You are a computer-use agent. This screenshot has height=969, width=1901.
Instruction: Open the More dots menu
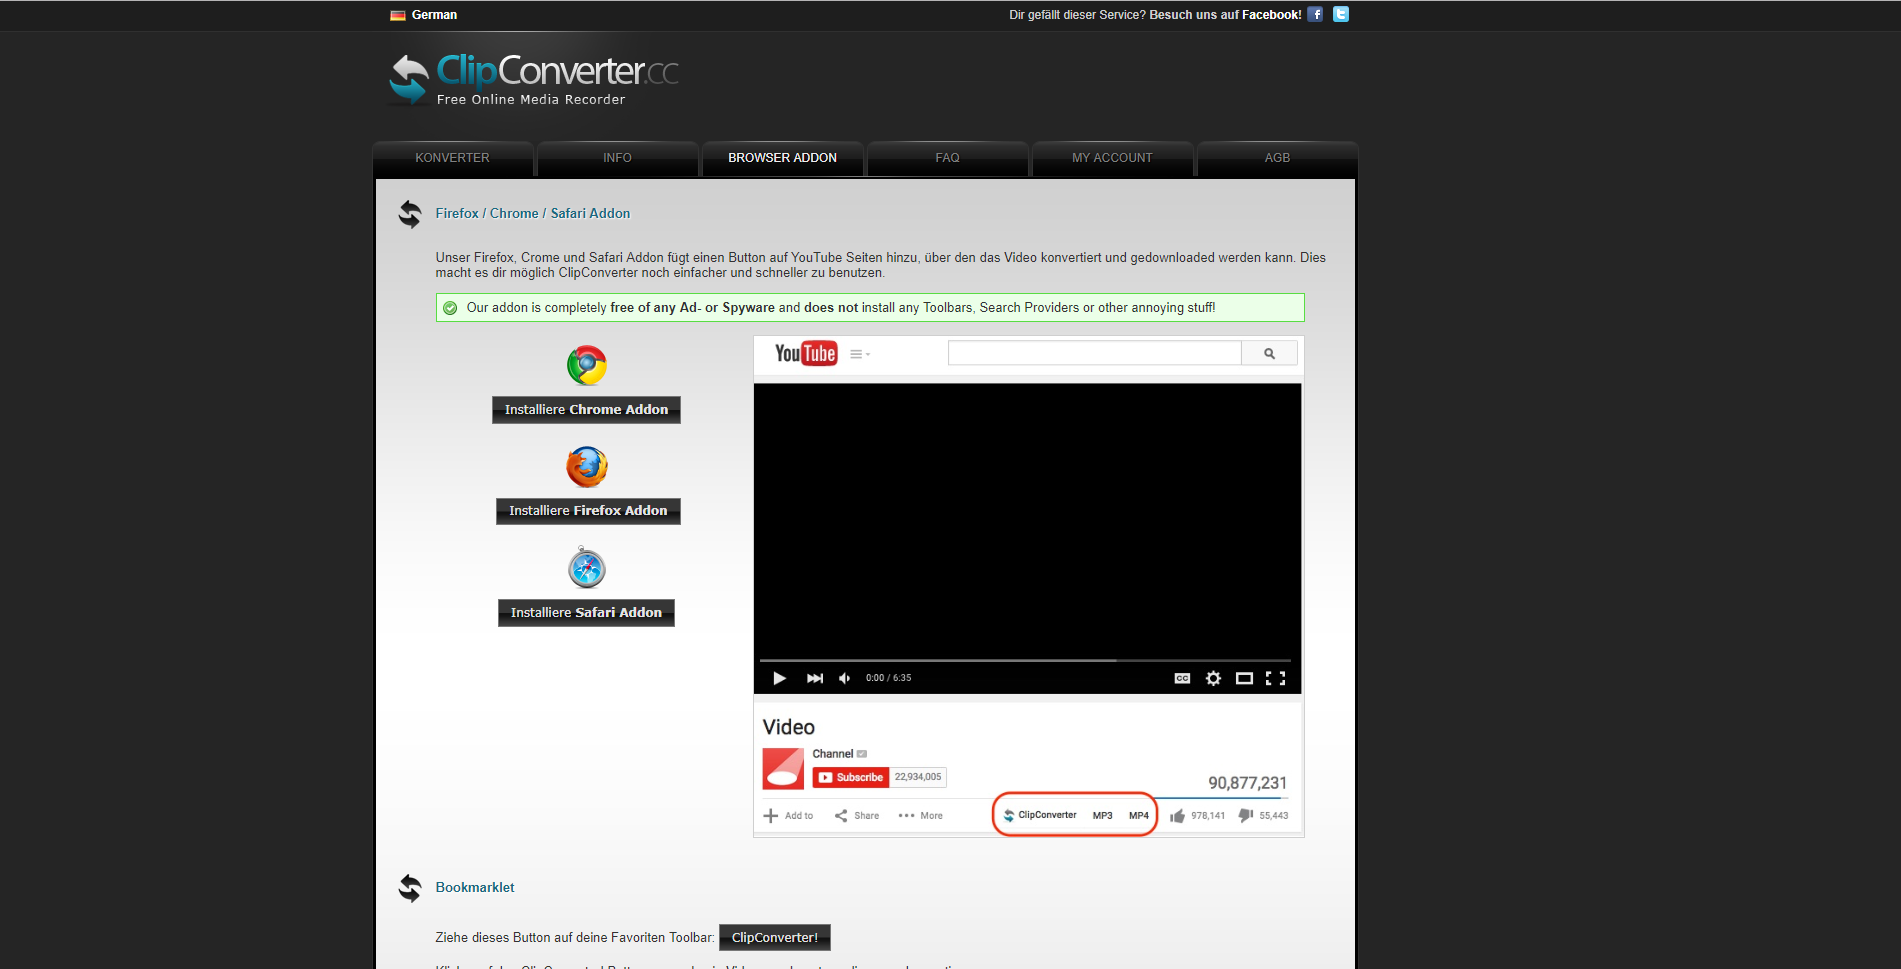click(906, 816)
